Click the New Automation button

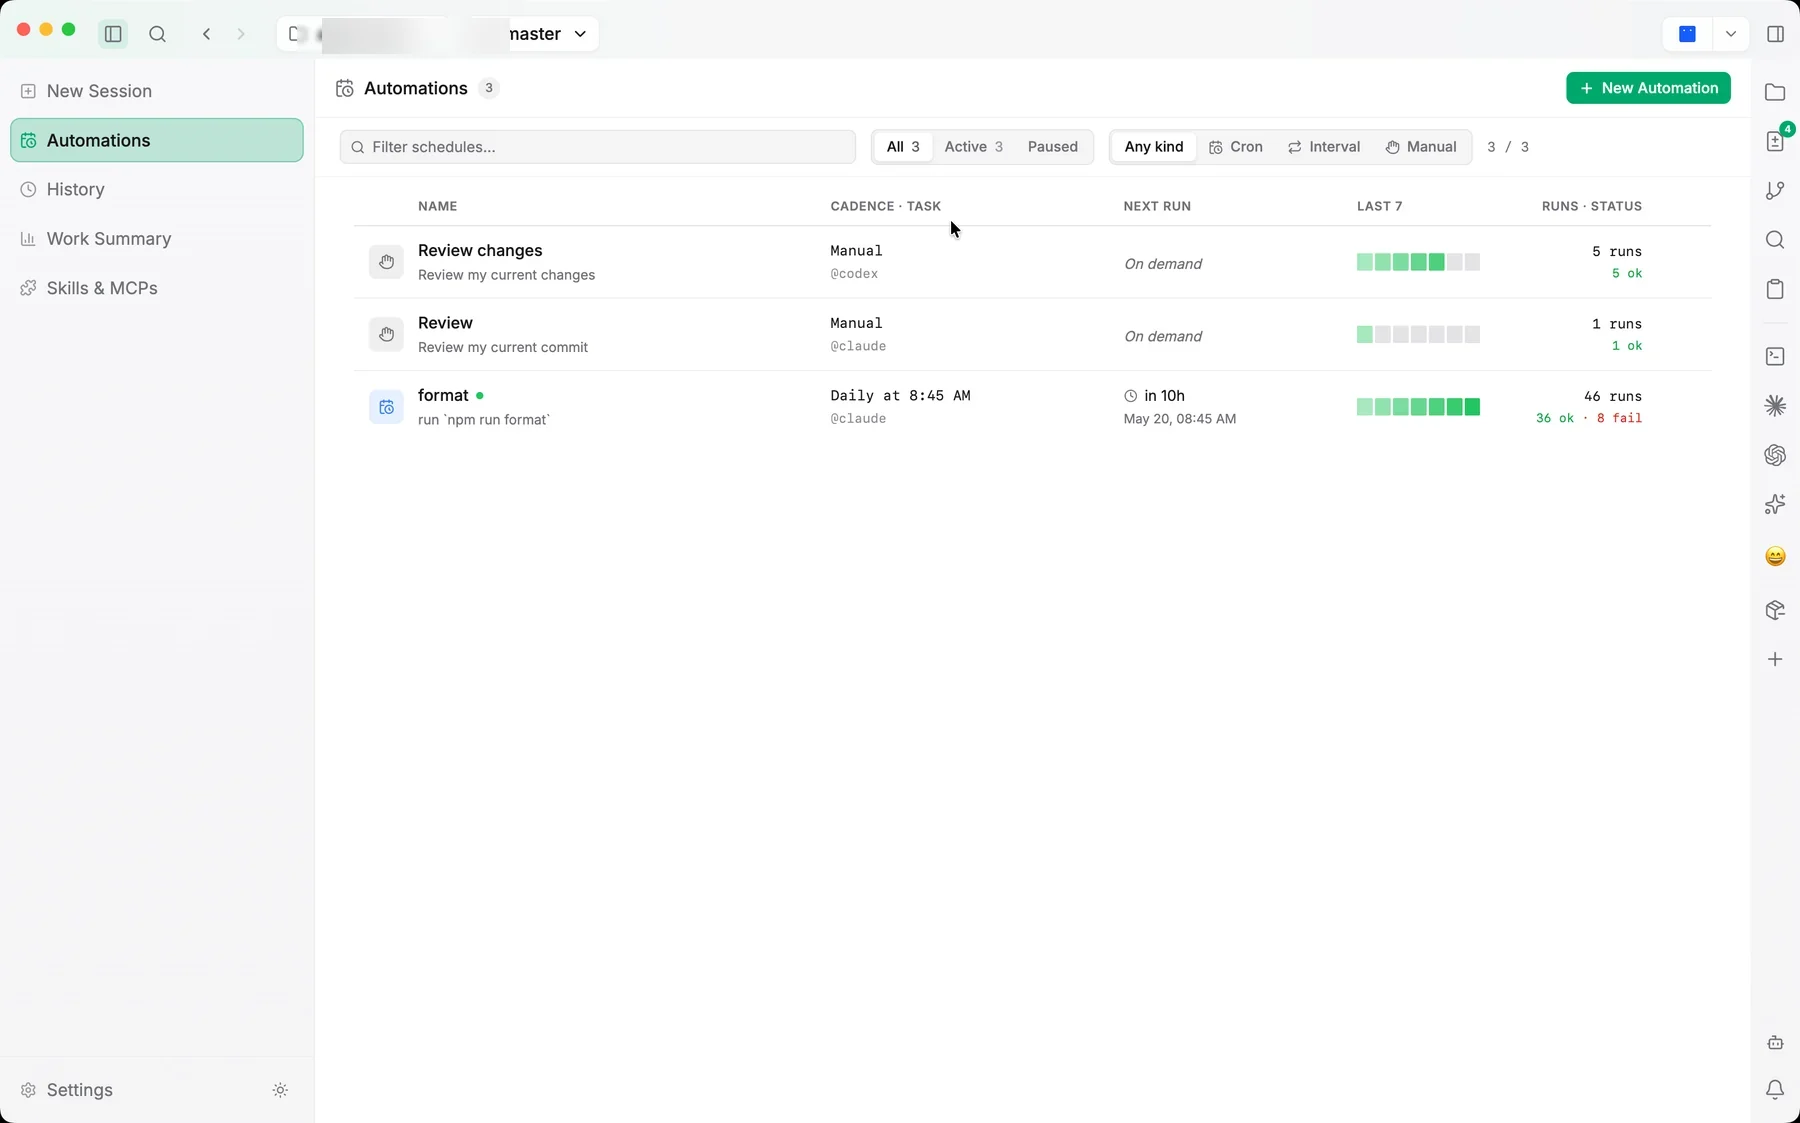click(x=1648, y=88)
